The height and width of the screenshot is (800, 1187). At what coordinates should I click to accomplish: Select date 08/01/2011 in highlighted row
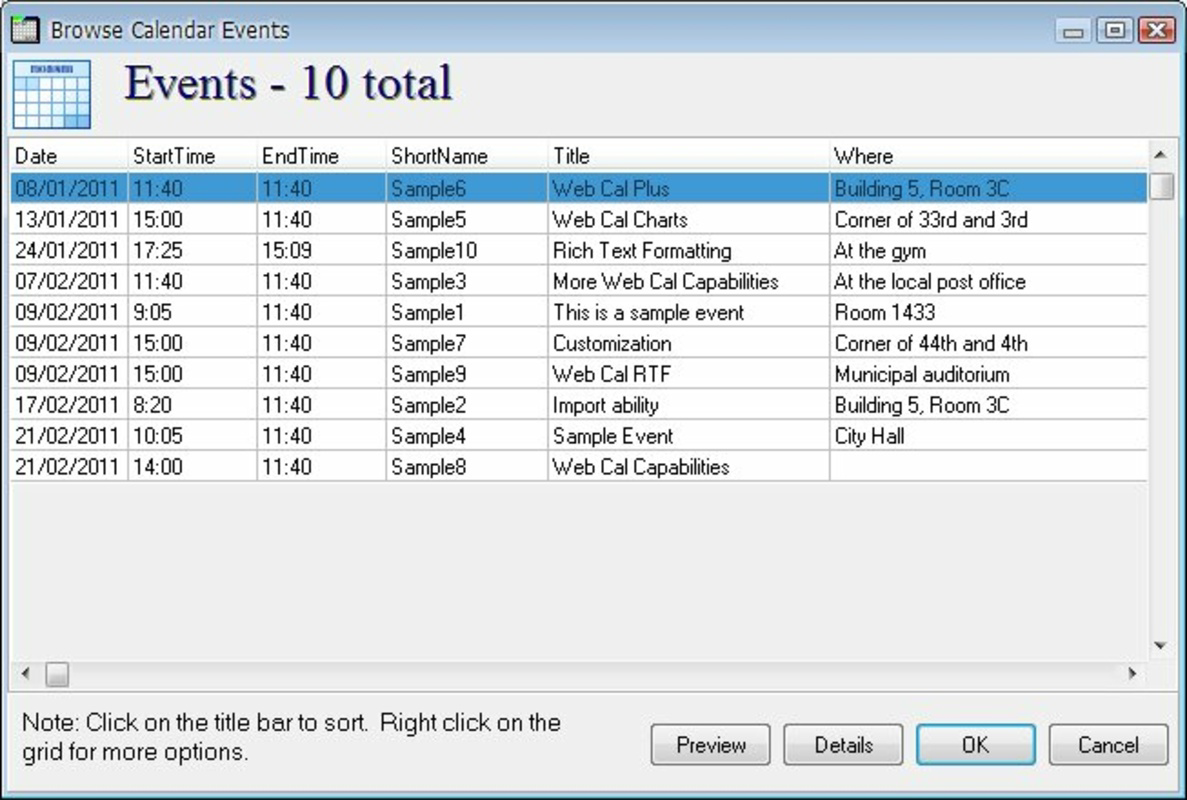[69, 188]
